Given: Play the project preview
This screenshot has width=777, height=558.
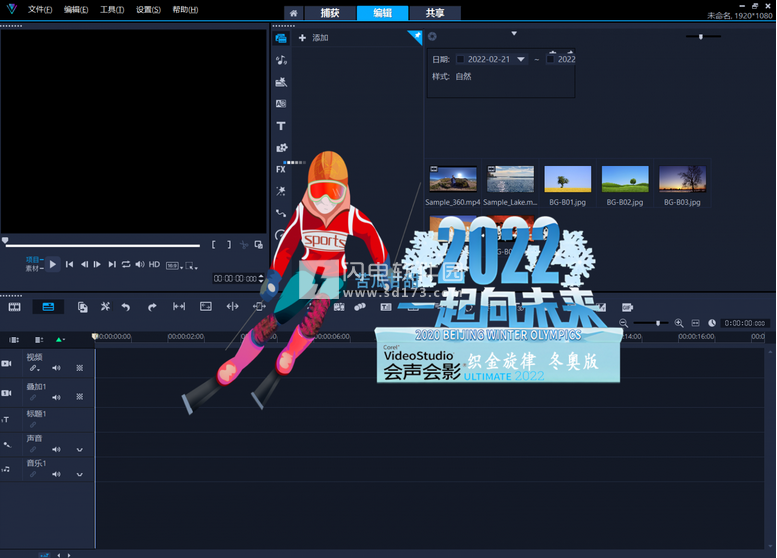Looking at the screenshot, I should 53,264.
